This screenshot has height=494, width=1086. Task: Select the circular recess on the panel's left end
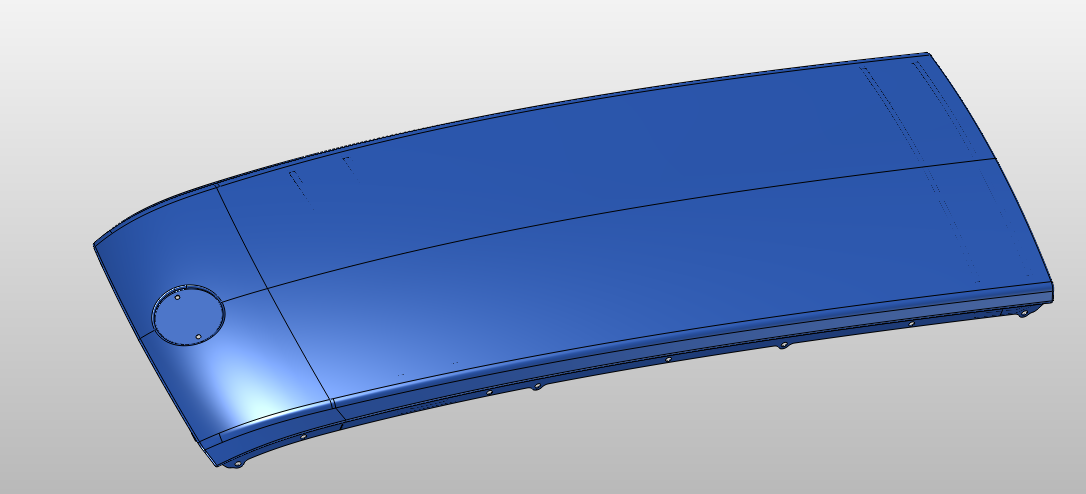point(188,314)
